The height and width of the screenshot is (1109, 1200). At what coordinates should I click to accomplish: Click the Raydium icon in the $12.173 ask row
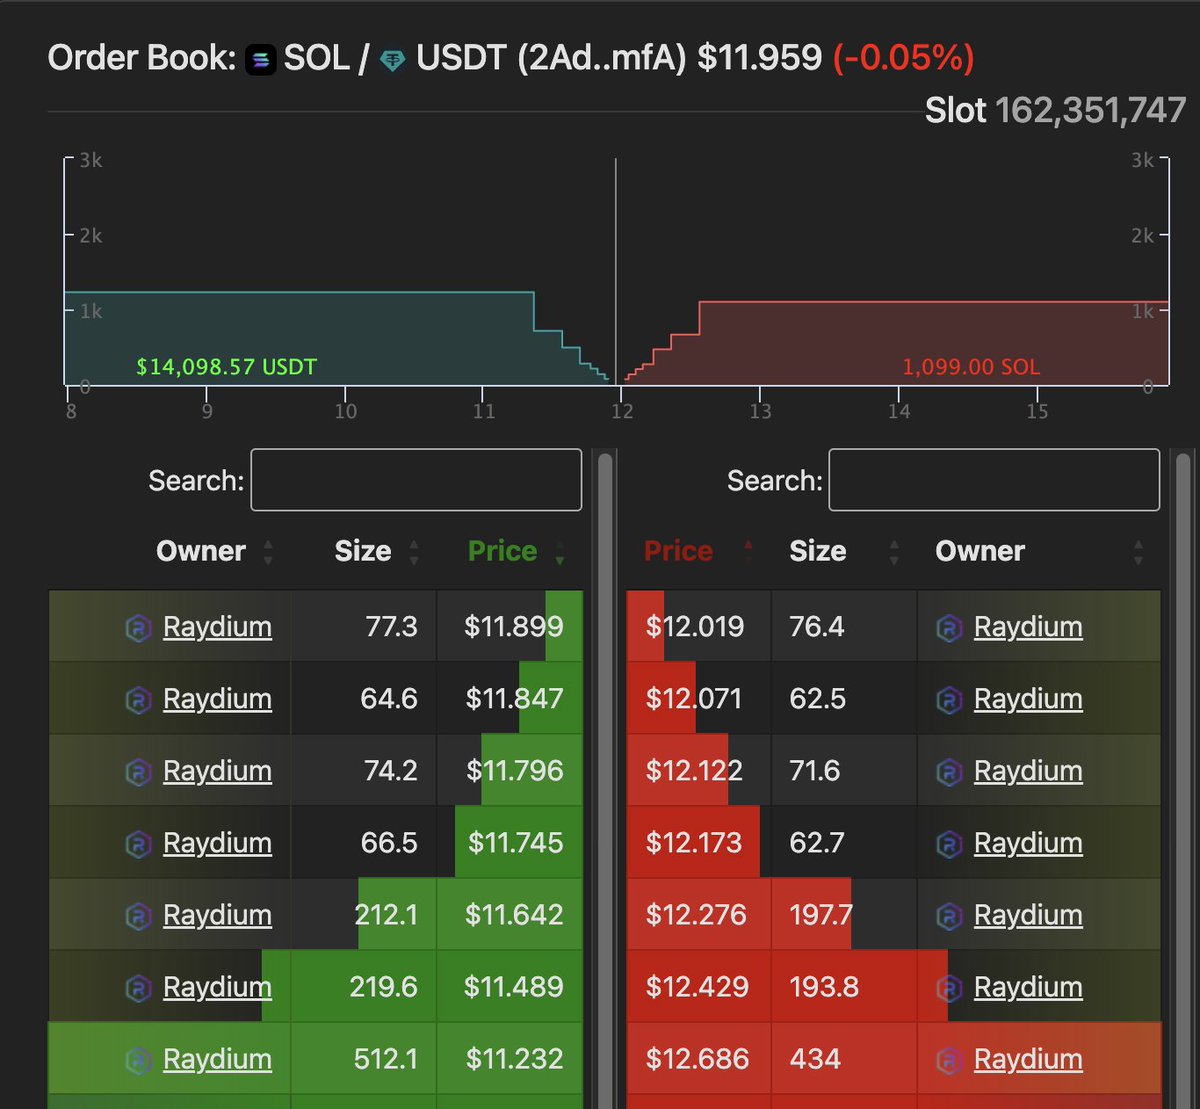point(949,844)
